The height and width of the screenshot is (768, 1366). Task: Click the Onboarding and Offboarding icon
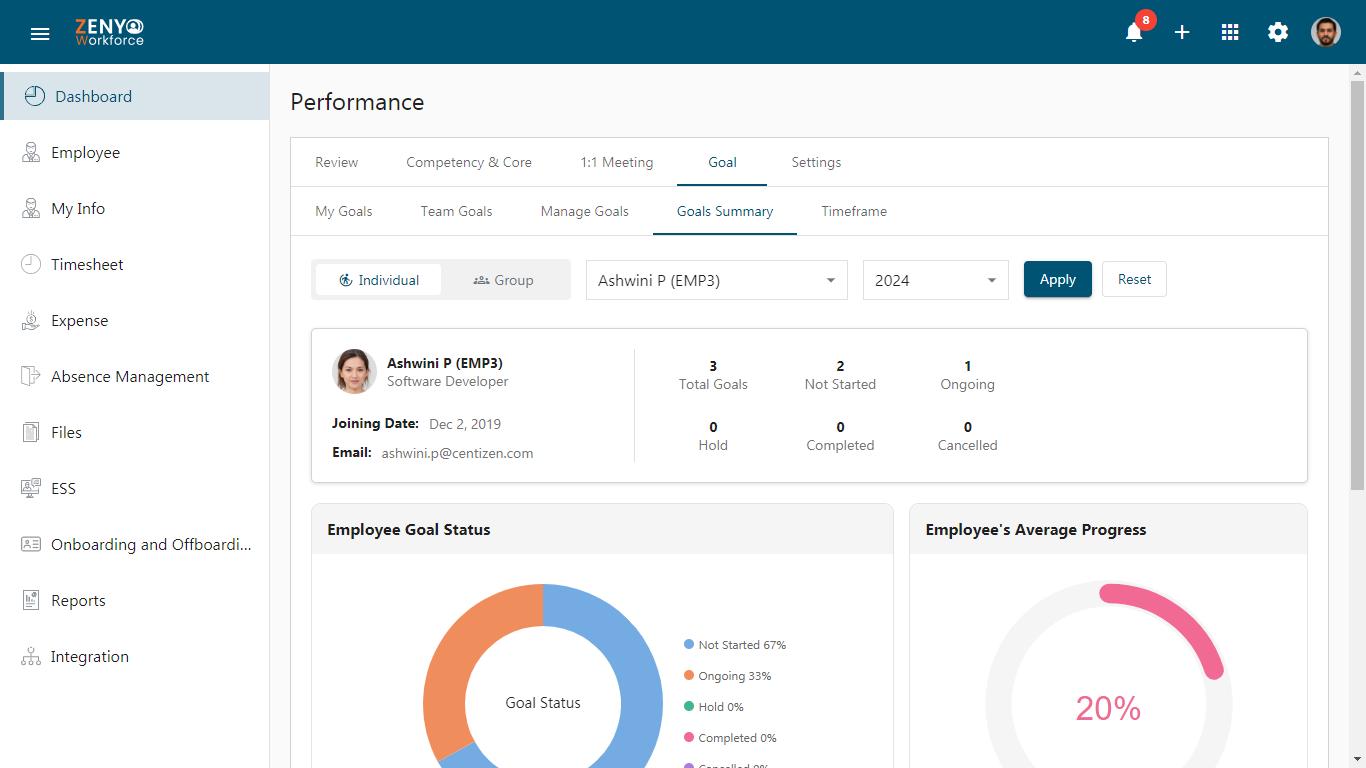point(31,544)
